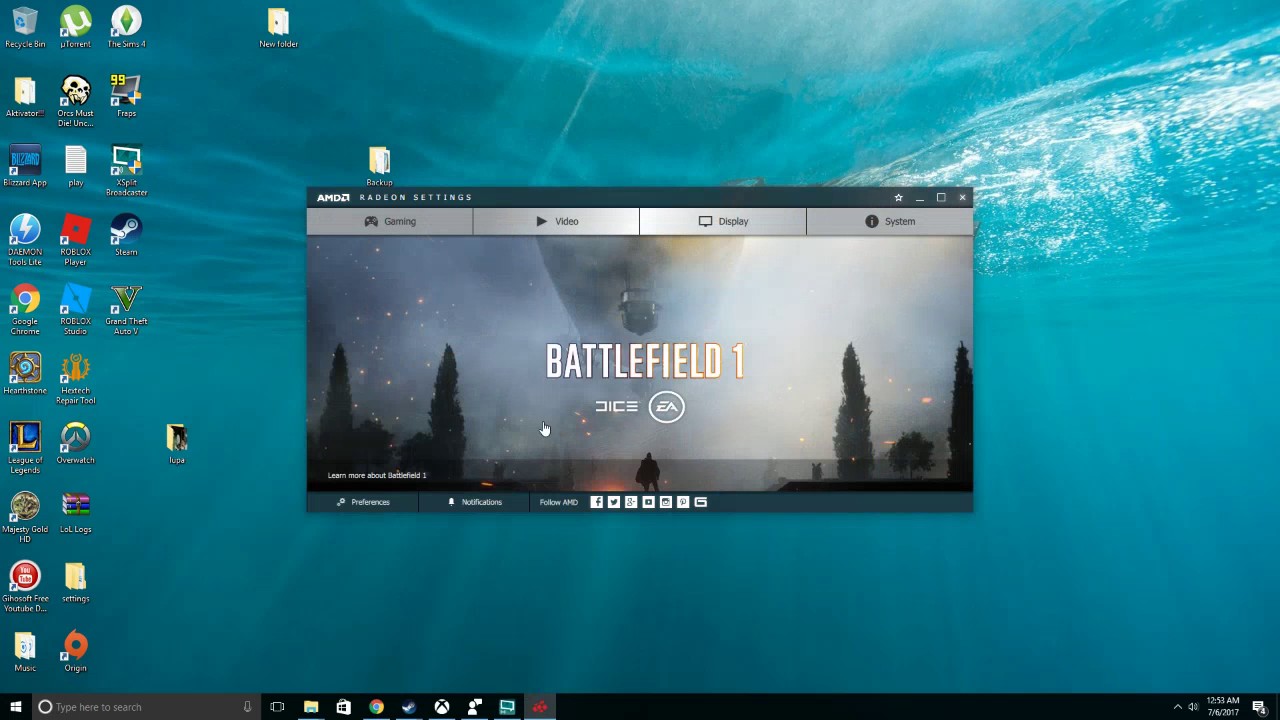Select Backup folder on desktop
The image size is (1280, 720).
(379, 166)
